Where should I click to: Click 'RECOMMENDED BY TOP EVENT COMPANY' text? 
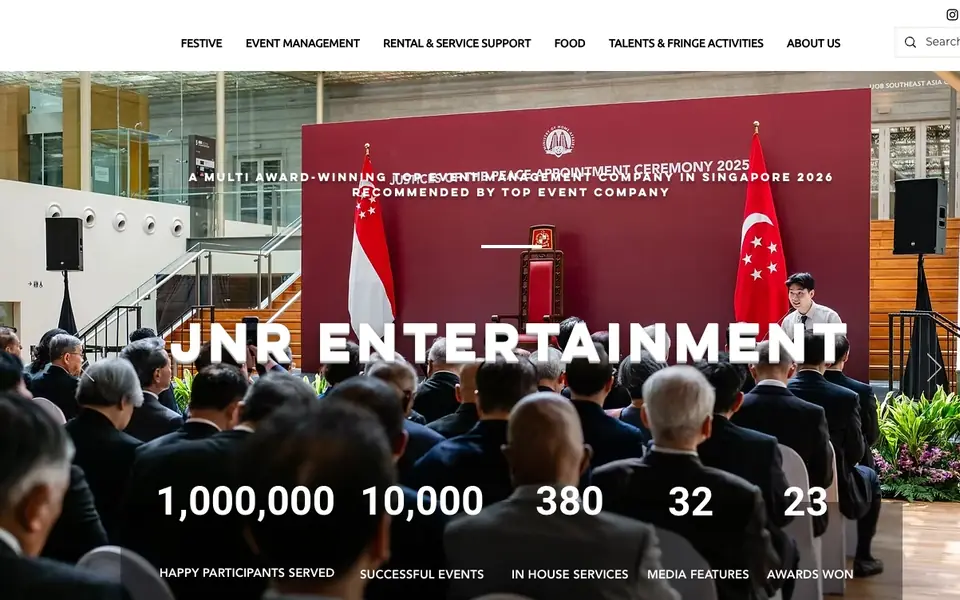point(511,192)
